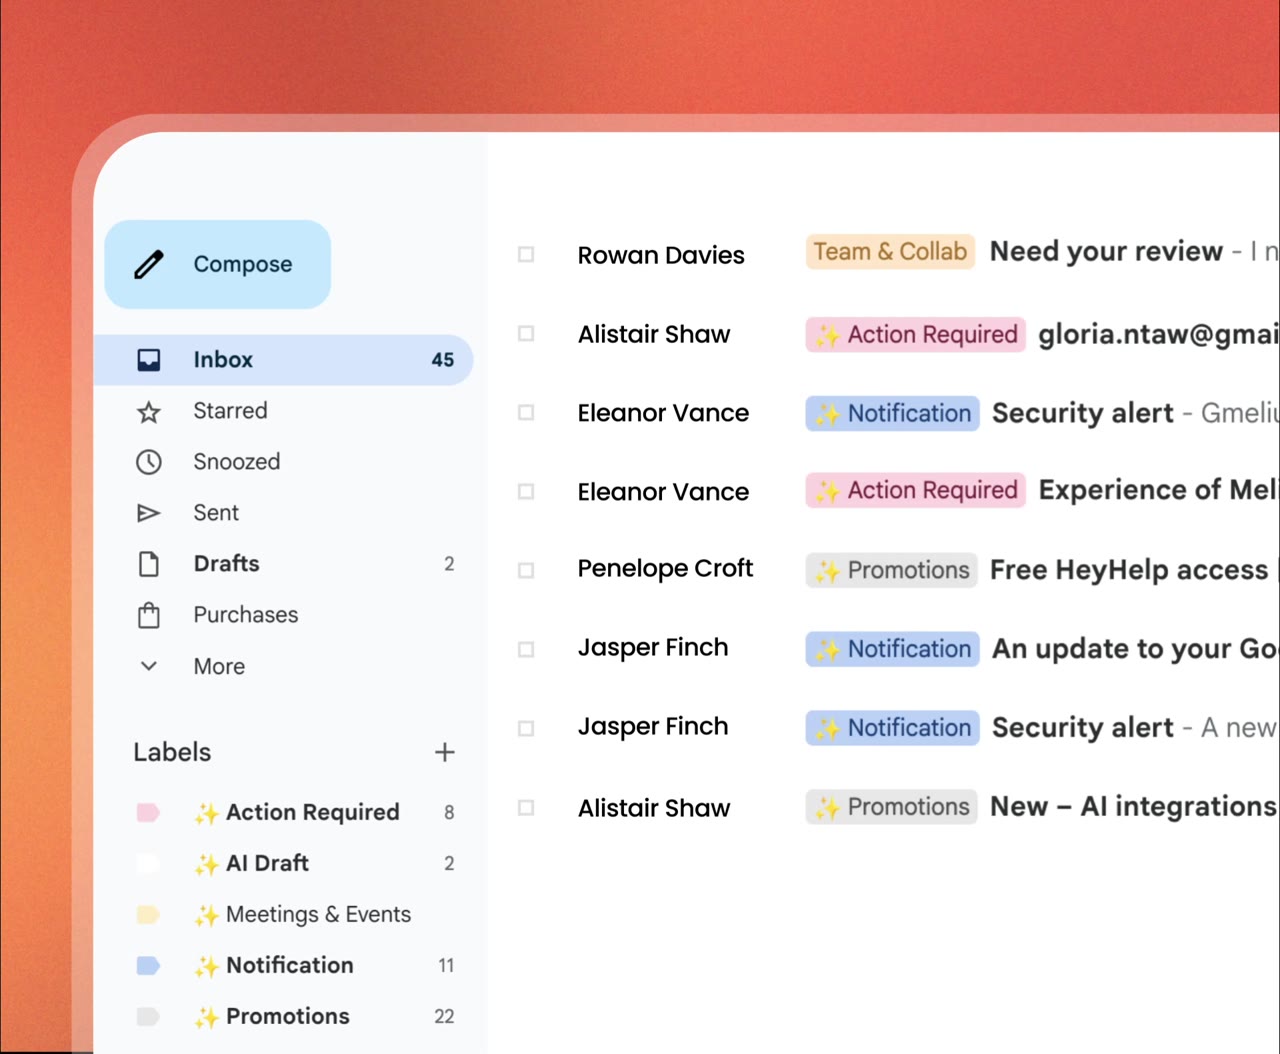The image size is (1280, 1054).
Task: Open the Purchases category
Action: (246, 615)
